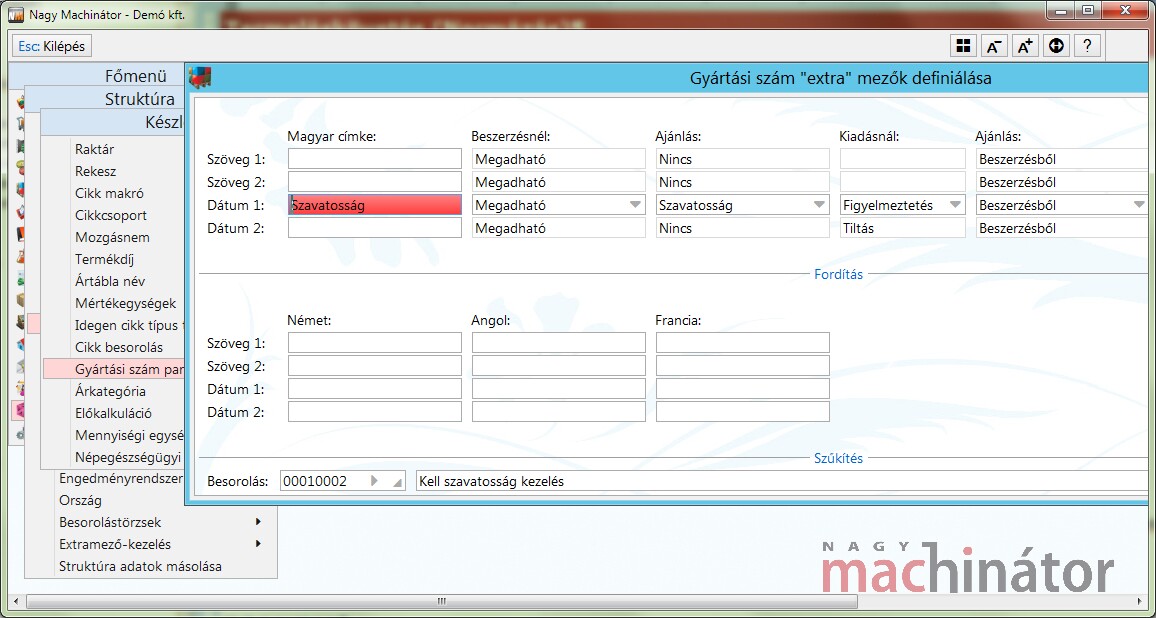Click the right arrow of horizontal scrollbar
Image resolution: width=1156 pixels, height=618 pixels.
pyautogui.click(x=1138, y=600)
